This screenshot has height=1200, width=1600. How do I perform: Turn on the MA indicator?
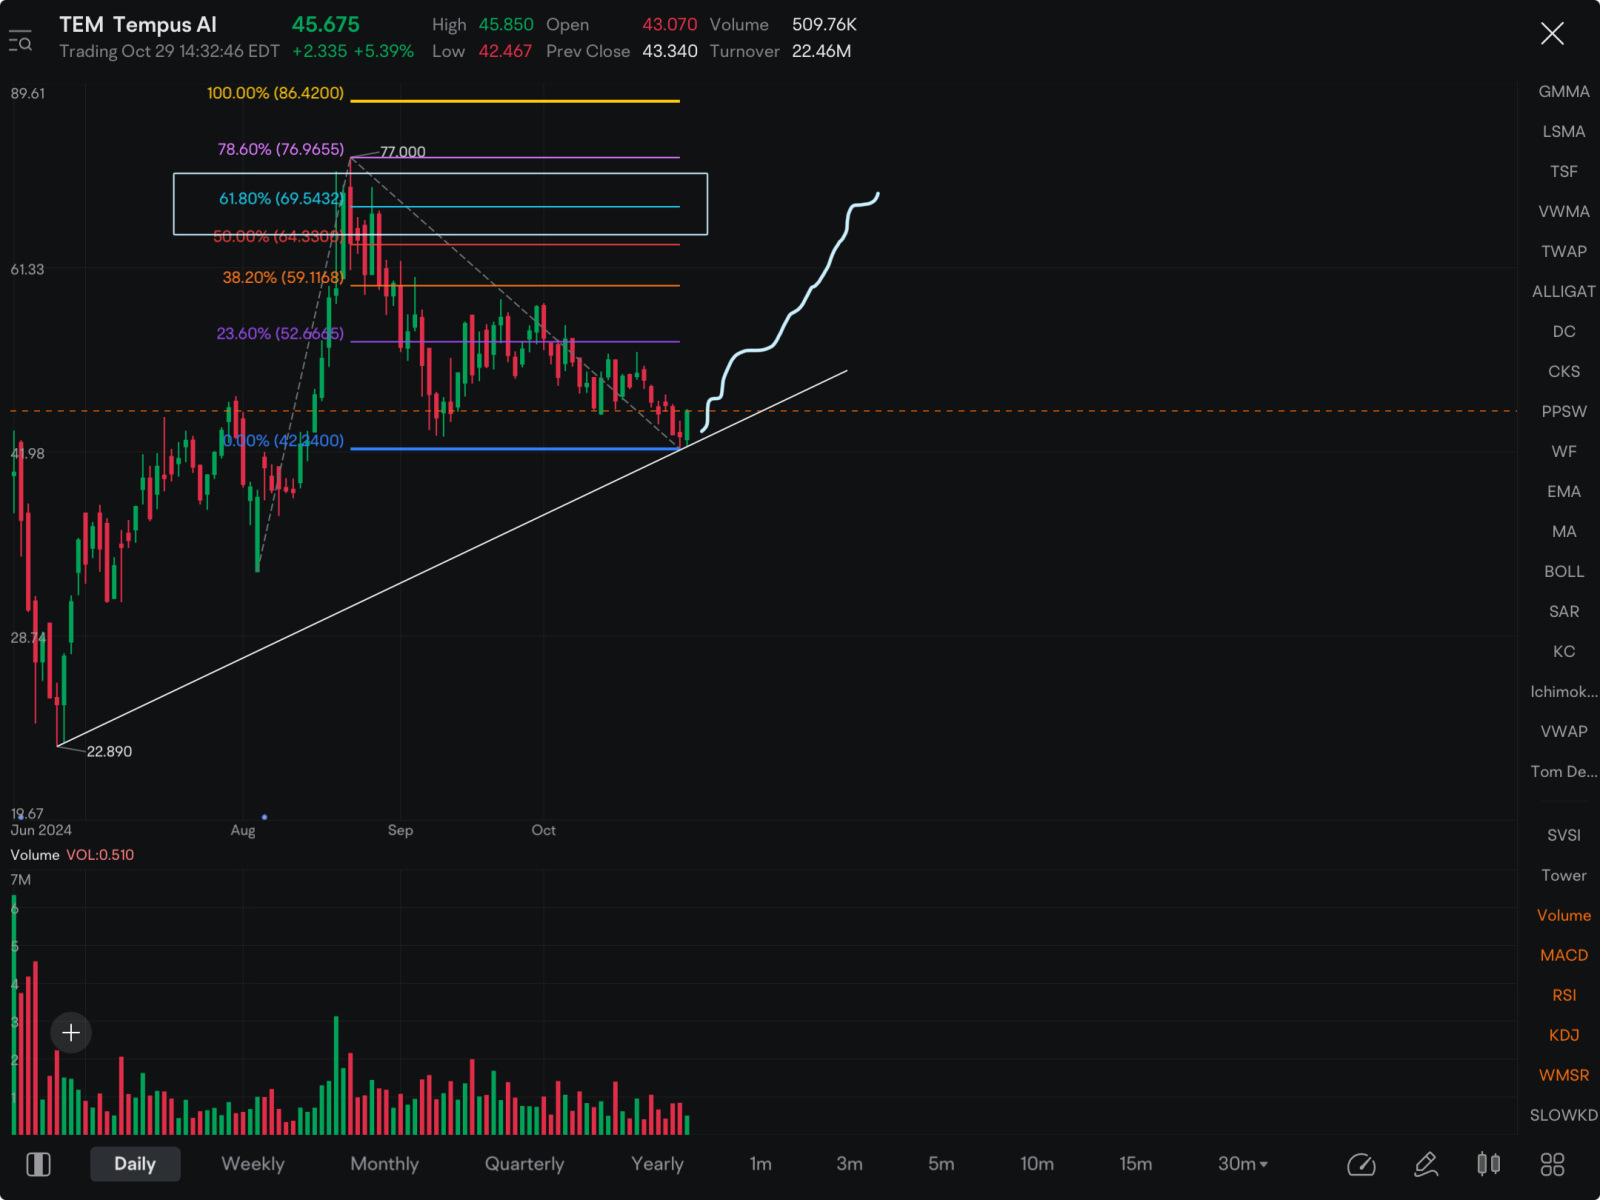pyautogui.click(x=1564, y=531)
